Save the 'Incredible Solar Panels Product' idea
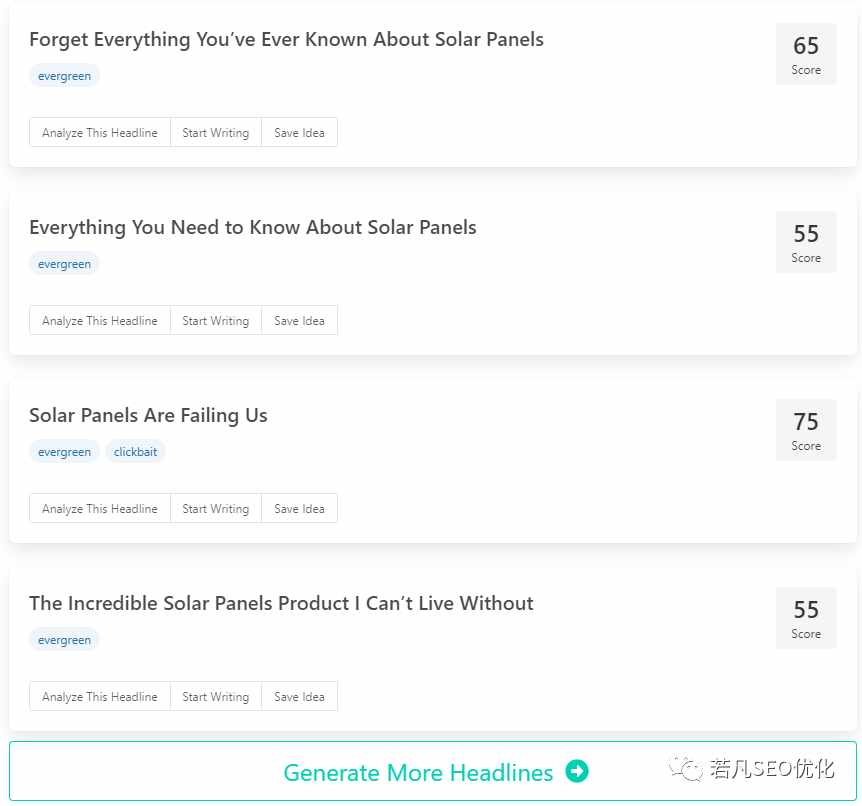The height and width of the screenshot is (806, 862). coord(299,697)
